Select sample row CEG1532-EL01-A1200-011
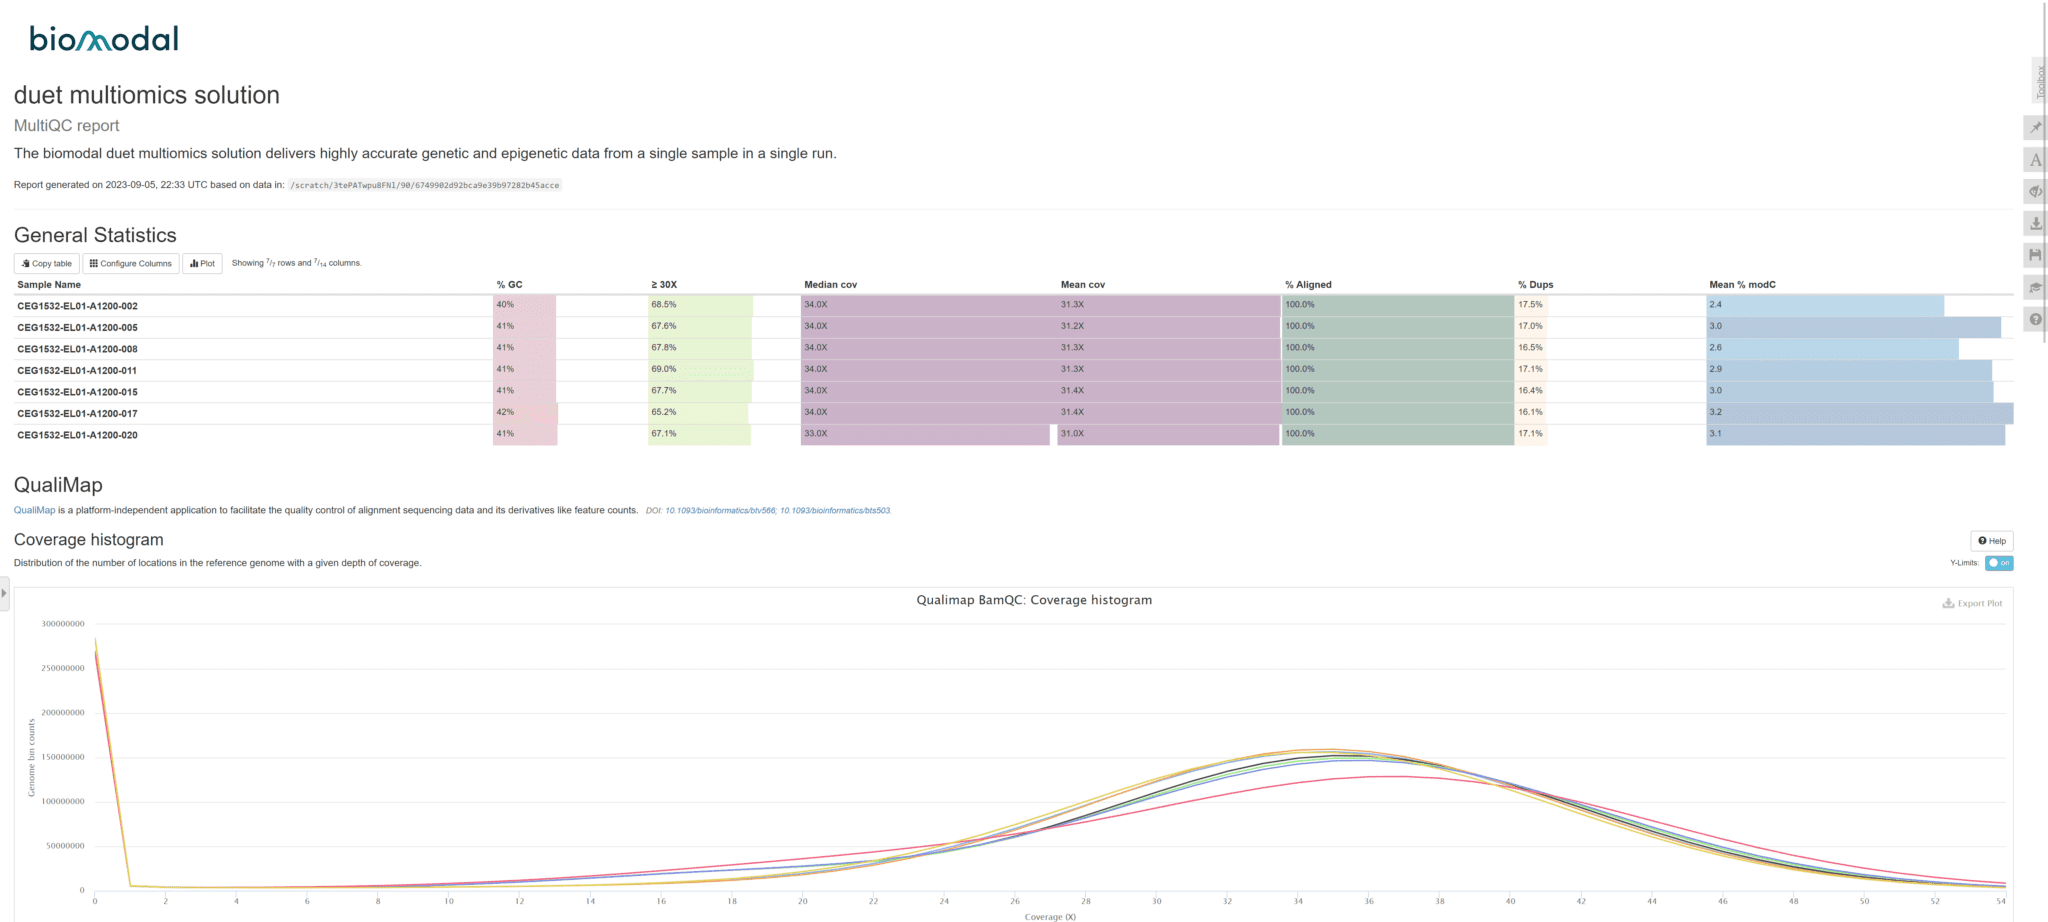 pos(78,370)
